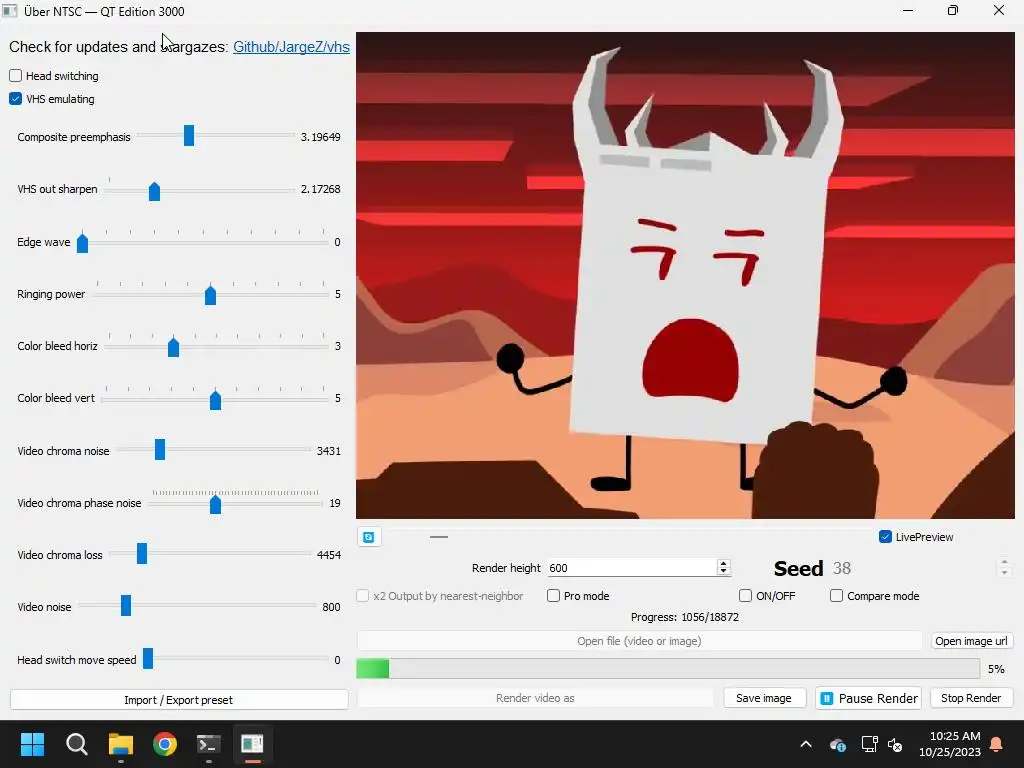Decrease Seed value with down arrow
The image size is (1024, 768).
click(1004, 573)
